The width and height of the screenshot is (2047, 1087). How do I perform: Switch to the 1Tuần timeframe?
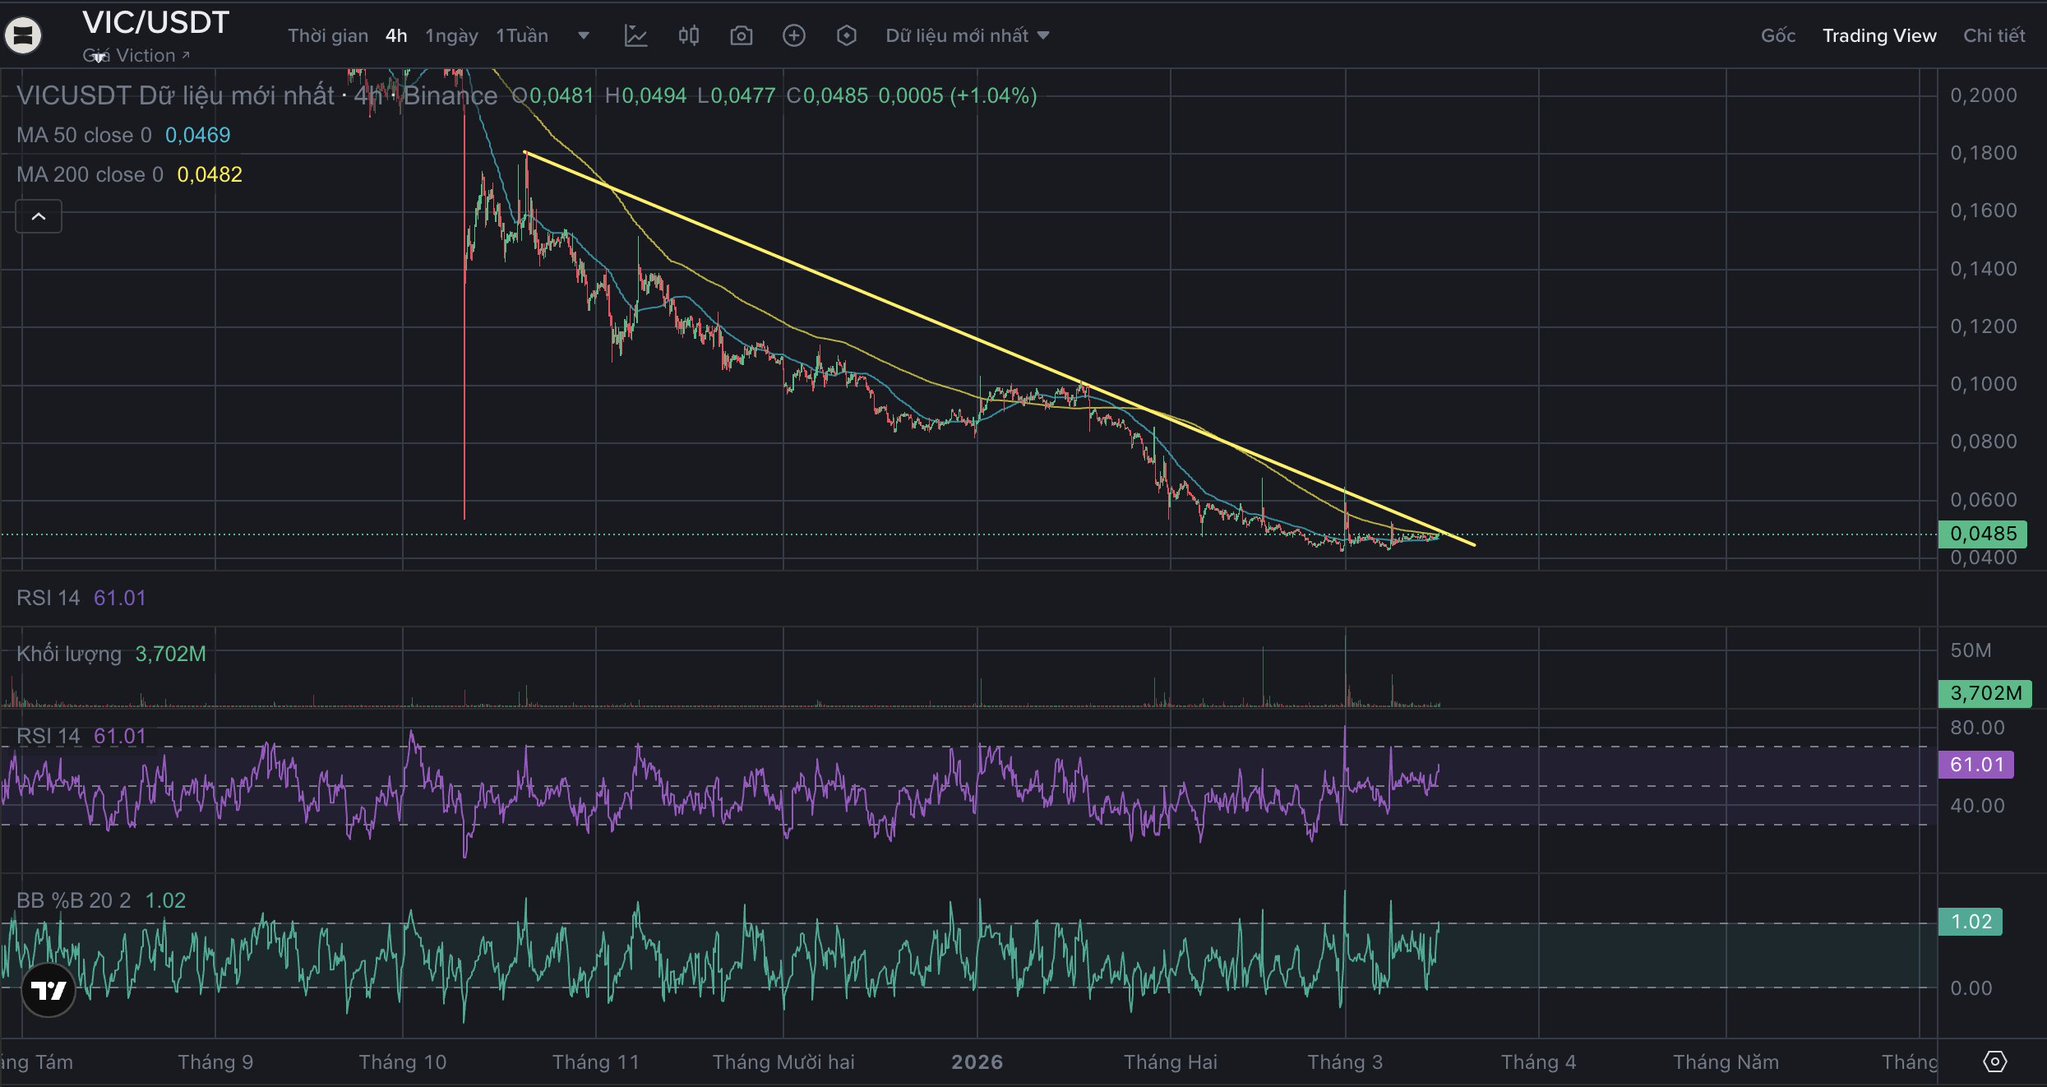click(x=522, y=36)
